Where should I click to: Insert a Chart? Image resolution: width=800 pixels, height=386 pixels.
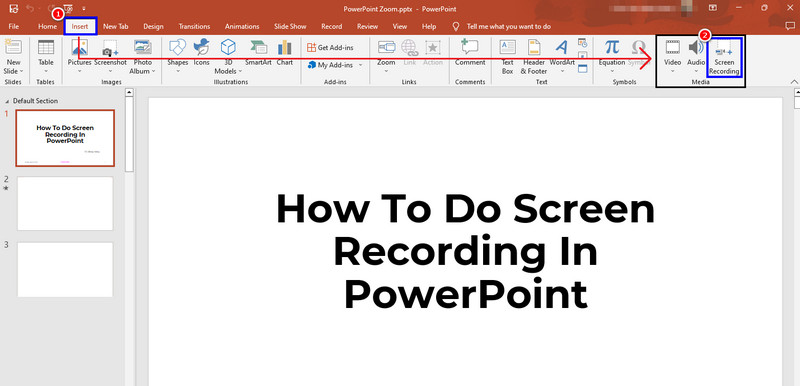[x=285, y=52]
